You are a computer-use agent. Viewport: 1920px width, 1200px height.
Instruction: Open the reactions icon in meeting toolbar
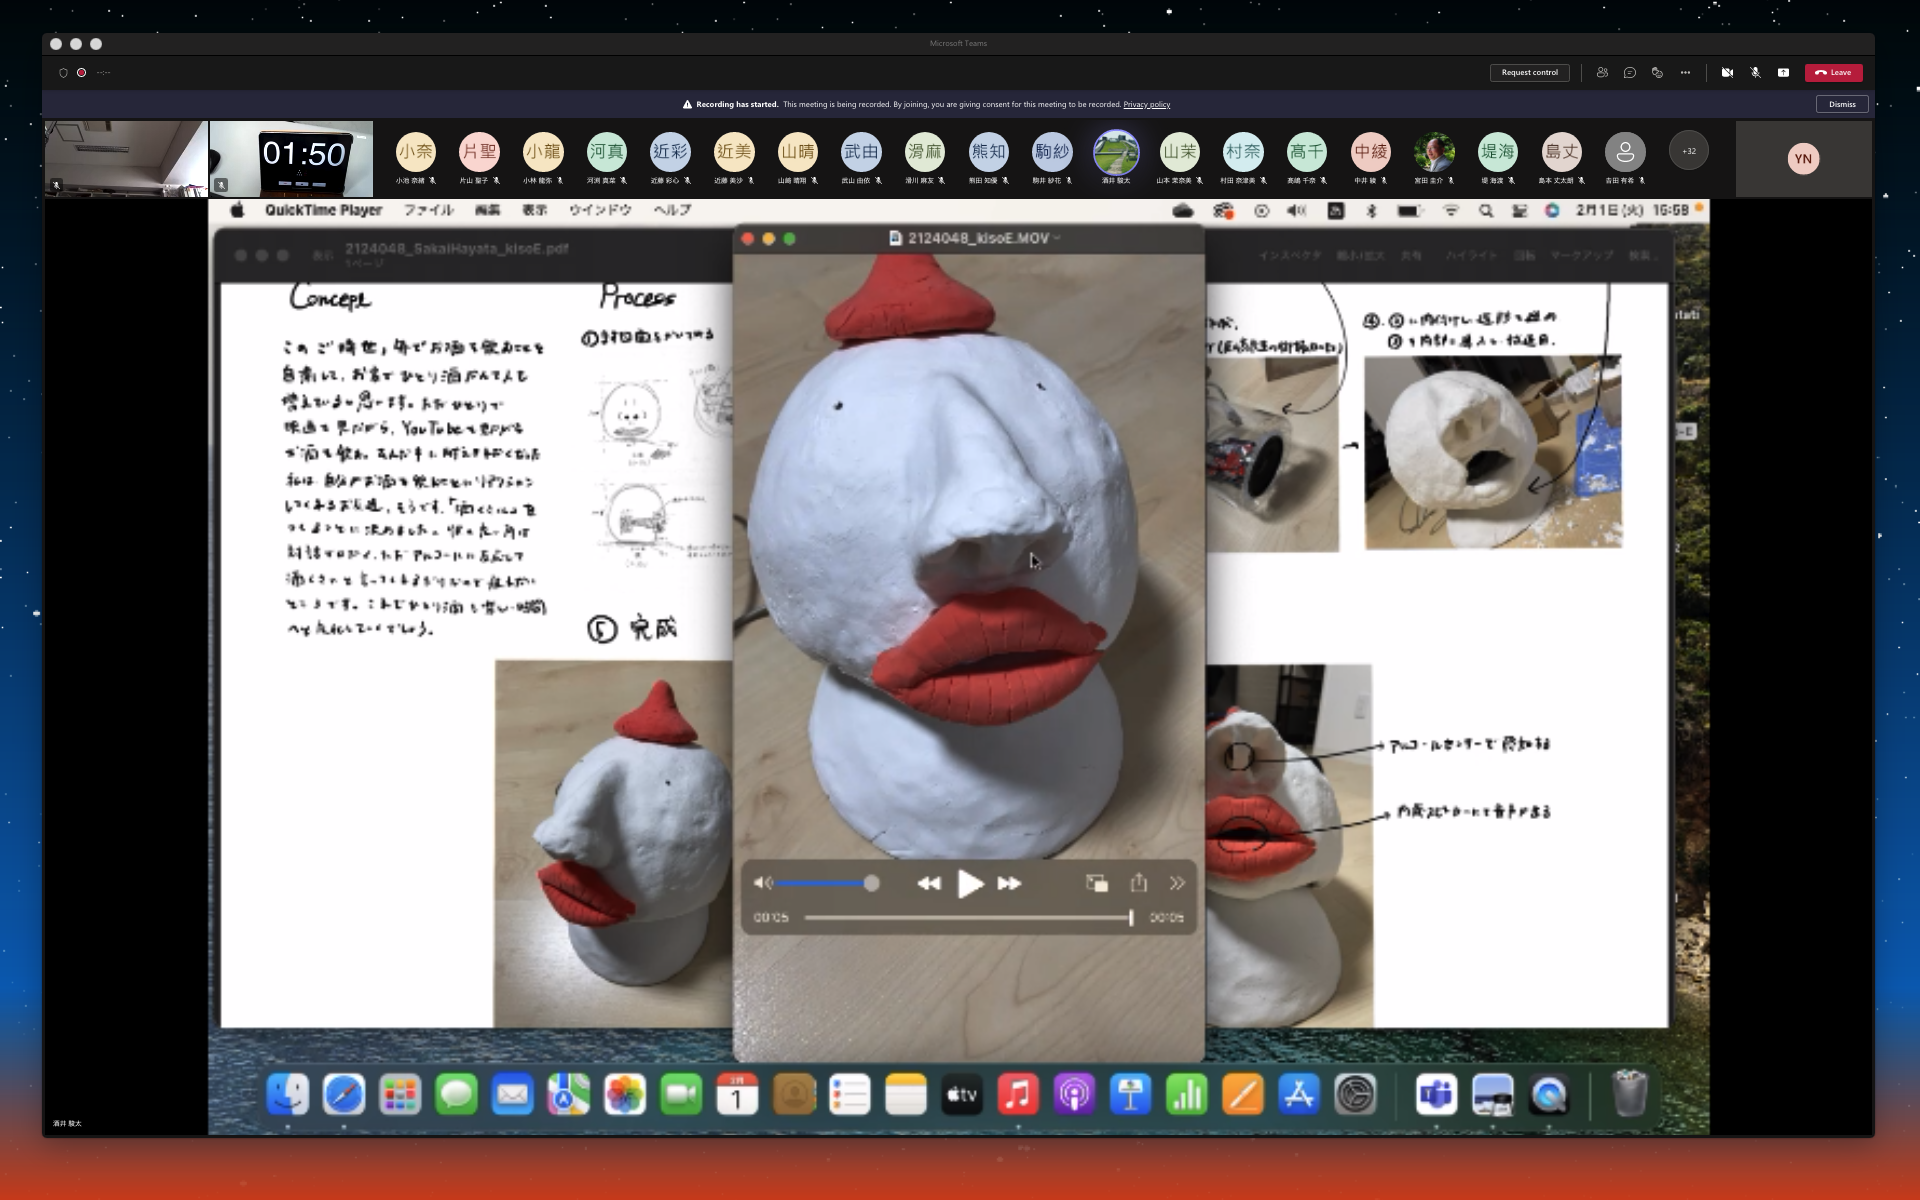pyautogui.click(x=1657, y=73)
